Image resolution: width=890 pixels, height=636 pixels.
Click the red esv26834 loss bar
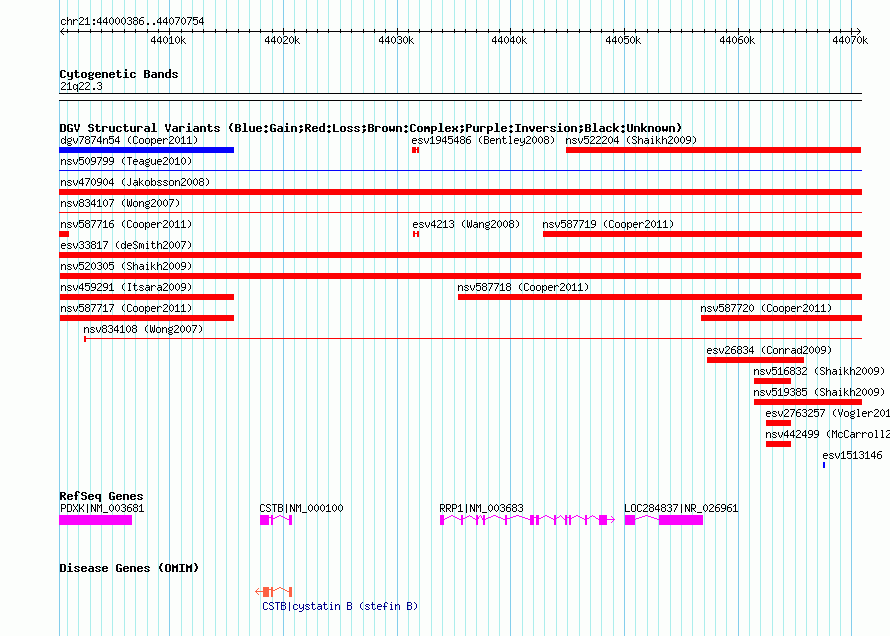coord(755,360)
